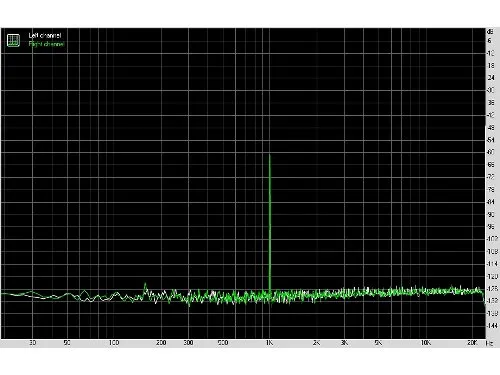Image resolution: width=500 pixels, height=375 pixels.
Task: Click the dB unit label at top right
Action: [x=490, y=32]
